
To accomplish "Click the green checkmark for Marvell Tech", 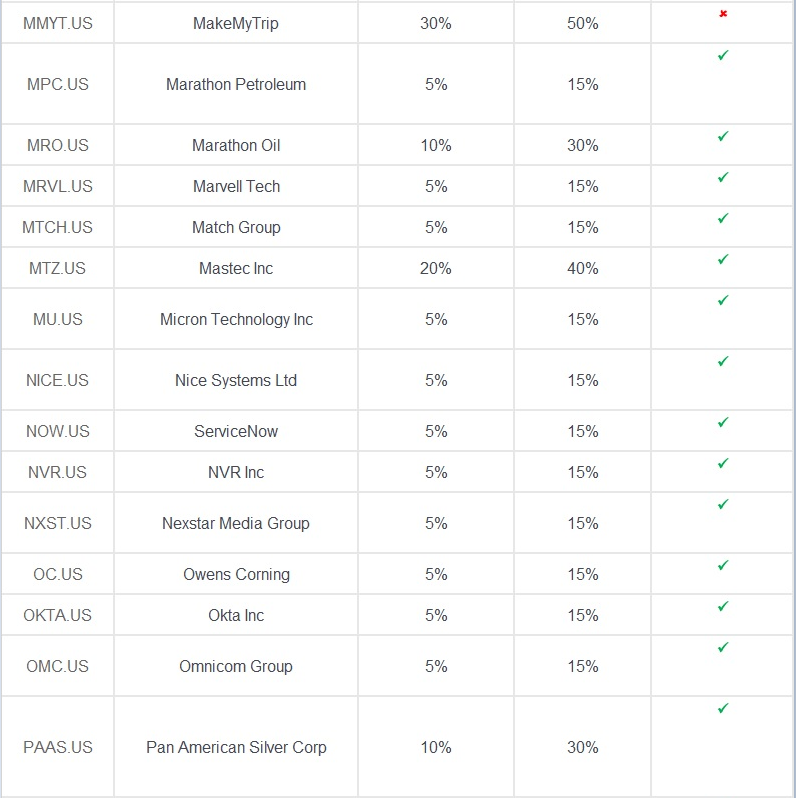I will coord(723,177).
